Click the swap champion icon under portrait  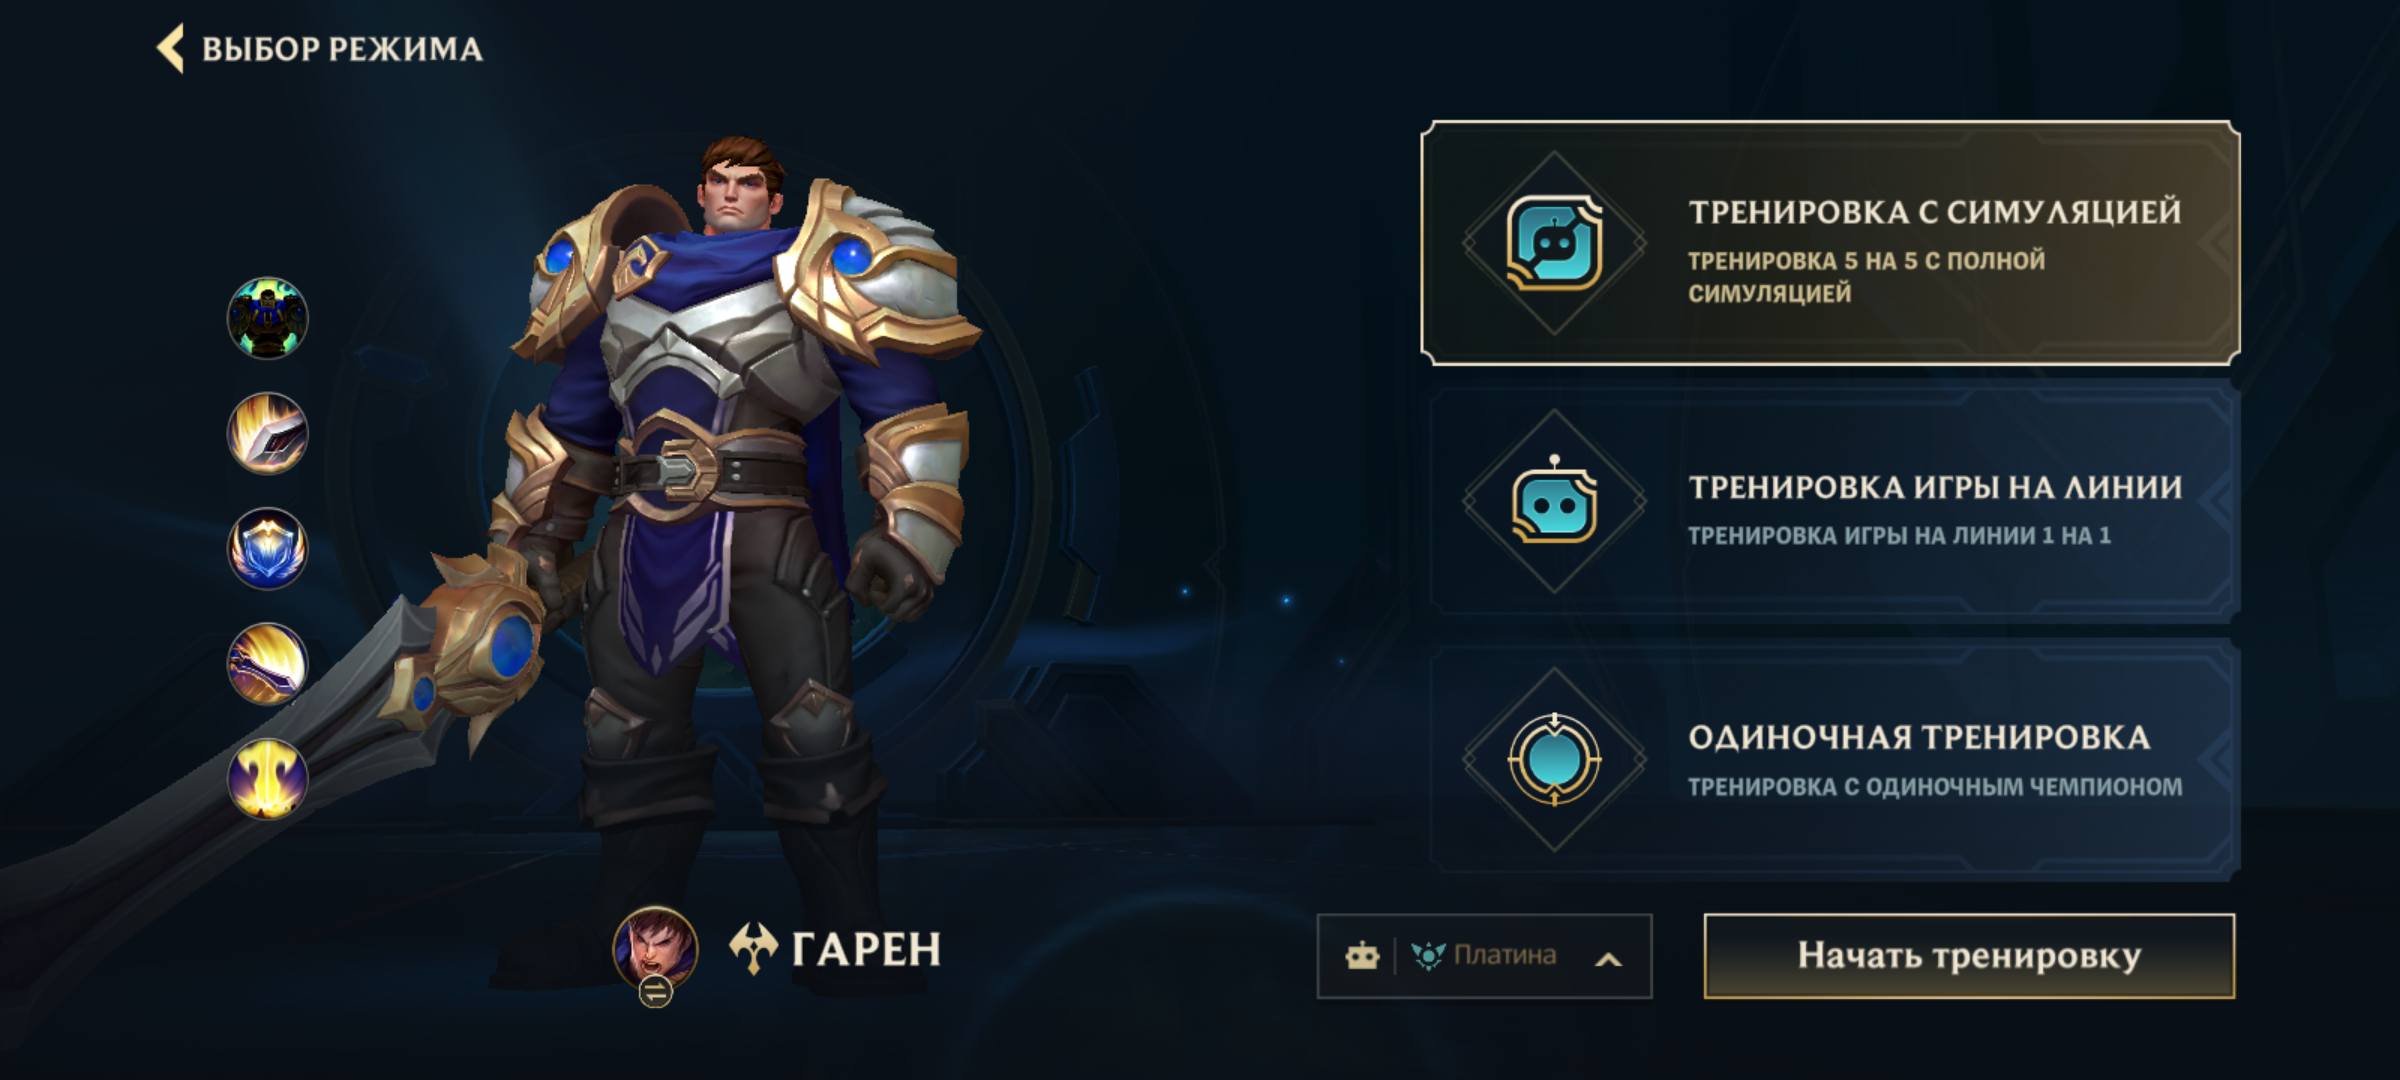pyautogui.click(x=655, y=991)
